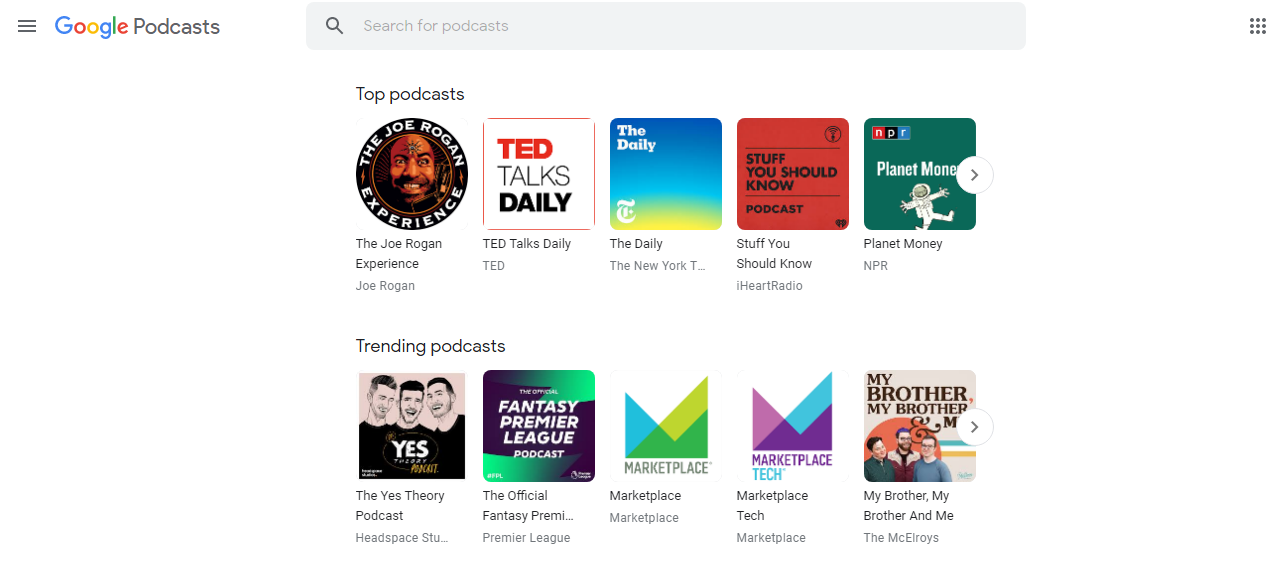The width and height of the screenshot is (1279, 565).
Task: Click the Stuff You Should Know title
Action: pos(774,254)
